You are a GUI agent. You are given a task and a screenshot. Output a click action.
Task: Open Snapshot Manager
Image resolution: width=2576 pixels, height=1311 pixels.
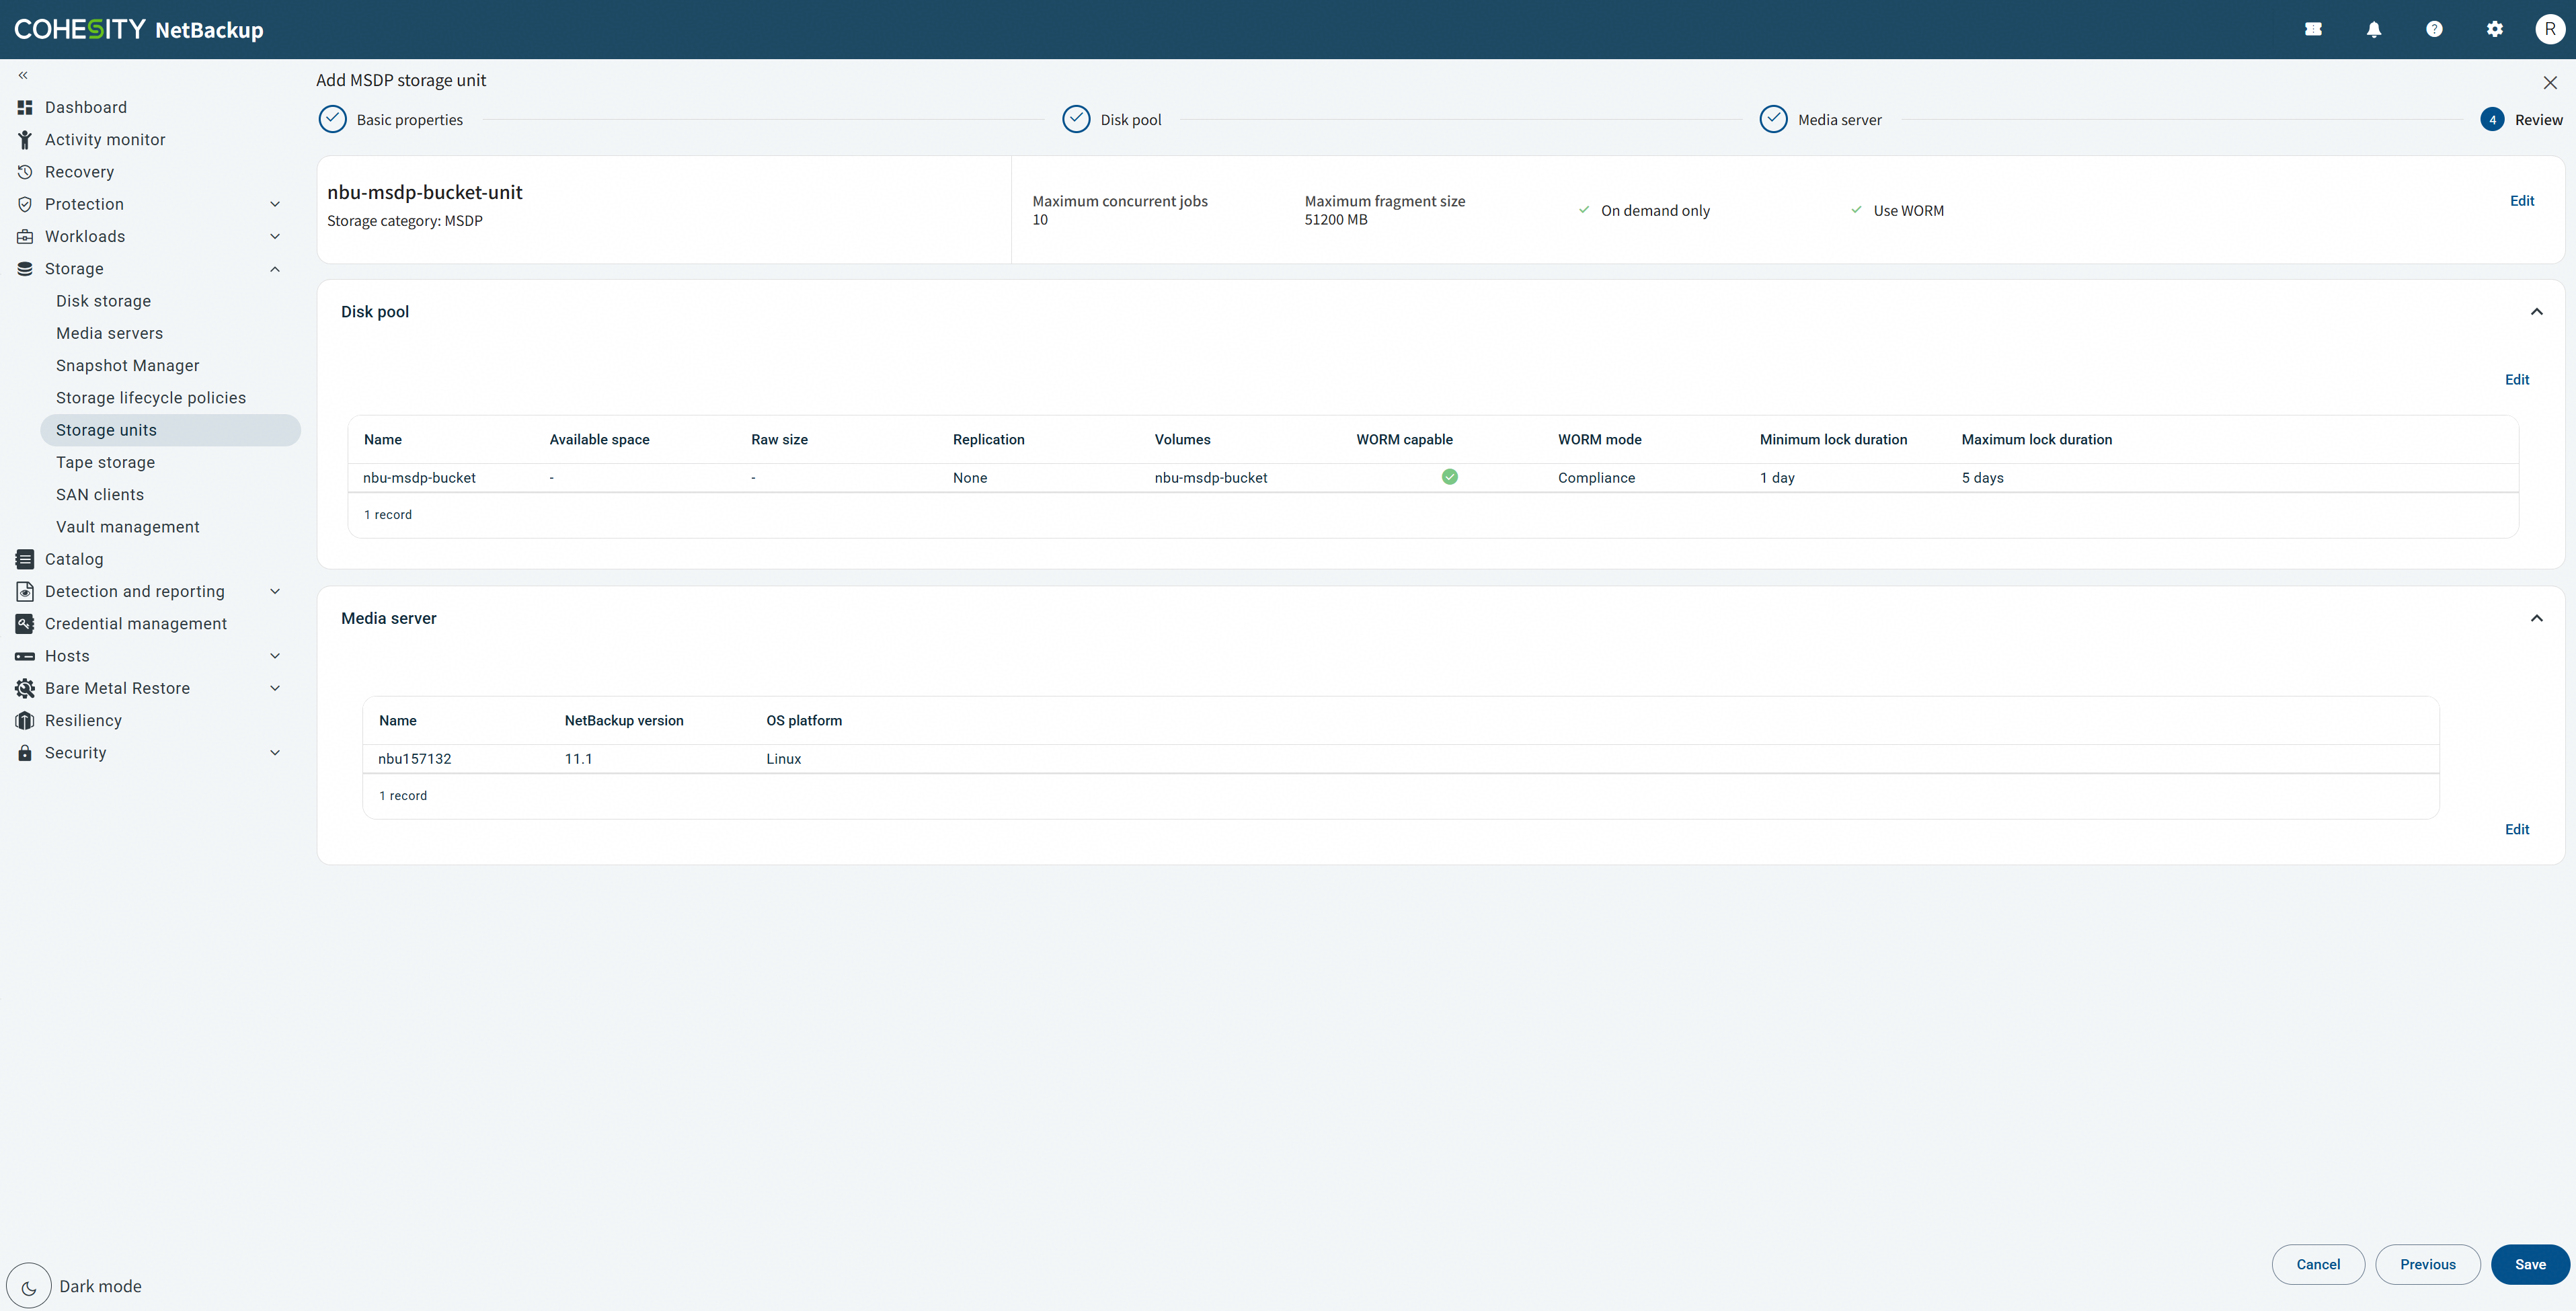coord(128,366)
